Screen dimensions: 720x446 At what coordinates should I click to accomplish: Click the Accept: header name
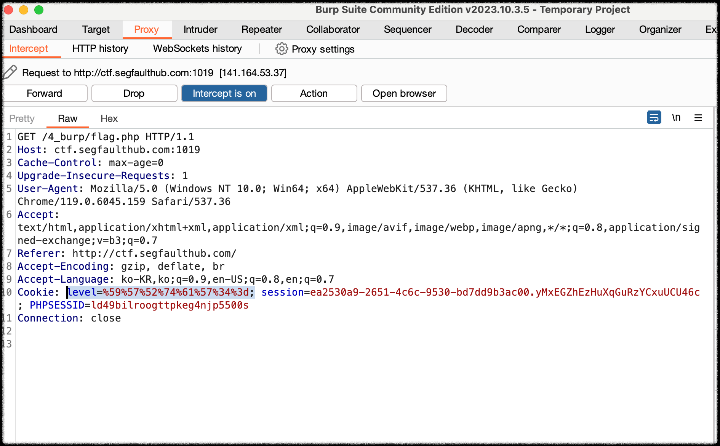(x=39, y=215)
